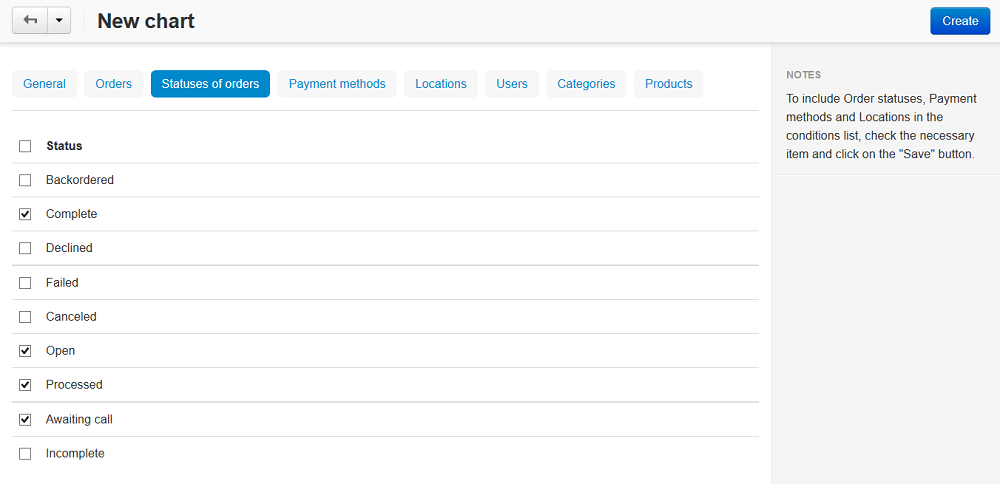Click the NOTES heading in sidebar
Viewport: 1000px width, 484px height.
coord(804,75)
